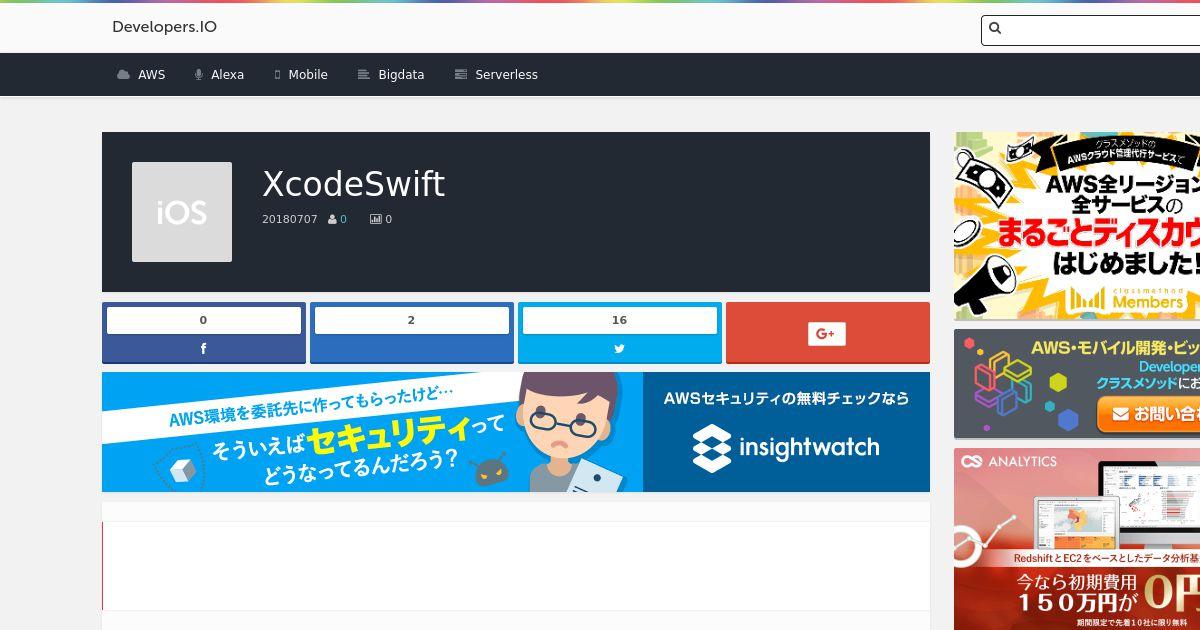Click the author person icon
Image resolution: width=1200 pixels, height=630 pixels.
[x=332, y=219]
